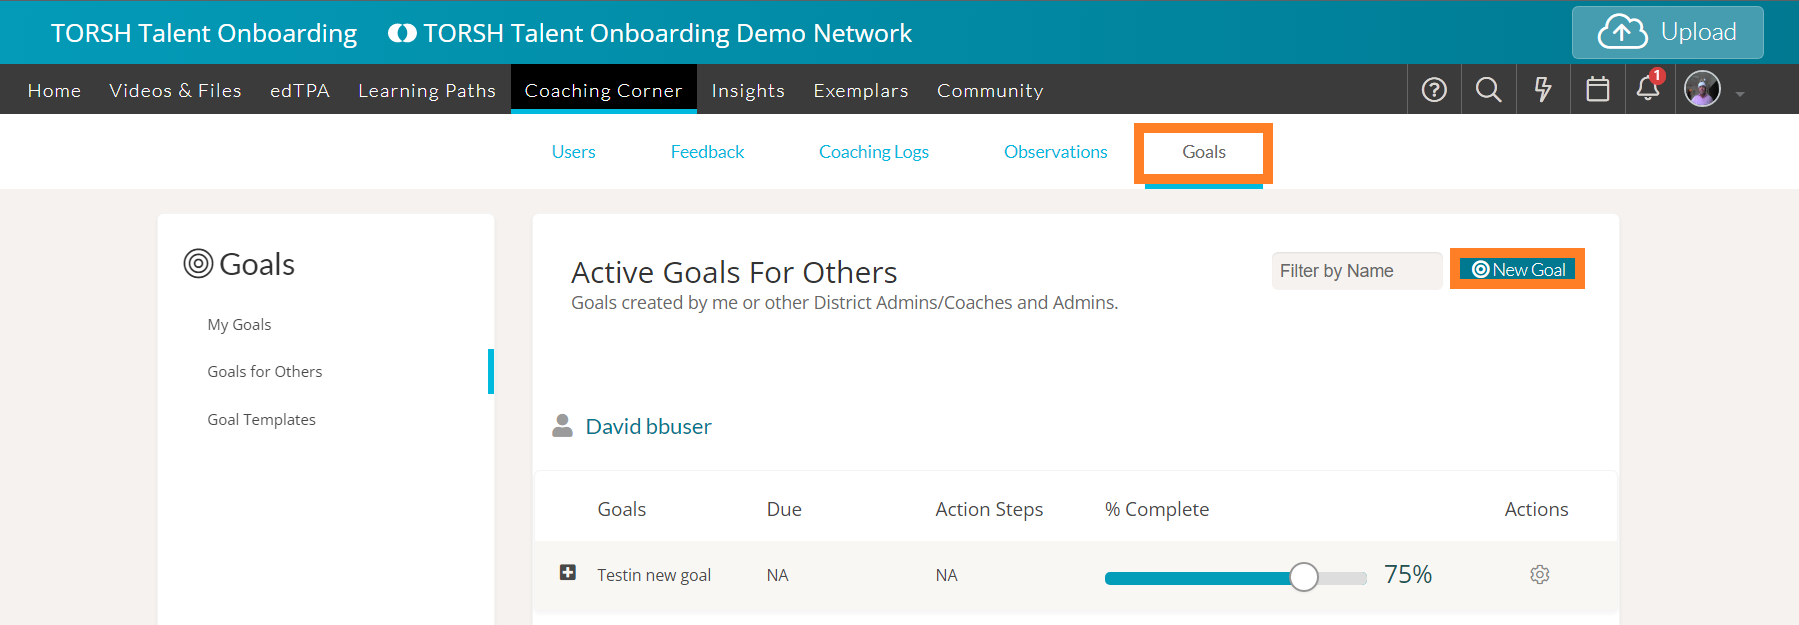The image size is (1799, 625).
Task: Open the profile dropdown arrow
Action: (x=1740, y=94)
